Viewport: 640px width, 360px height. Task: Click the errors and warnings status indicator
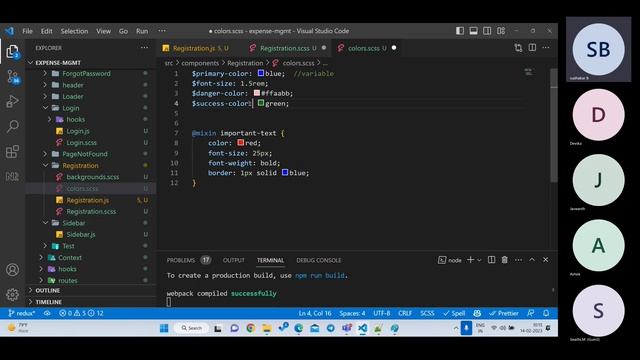click(x=81, y=313)
